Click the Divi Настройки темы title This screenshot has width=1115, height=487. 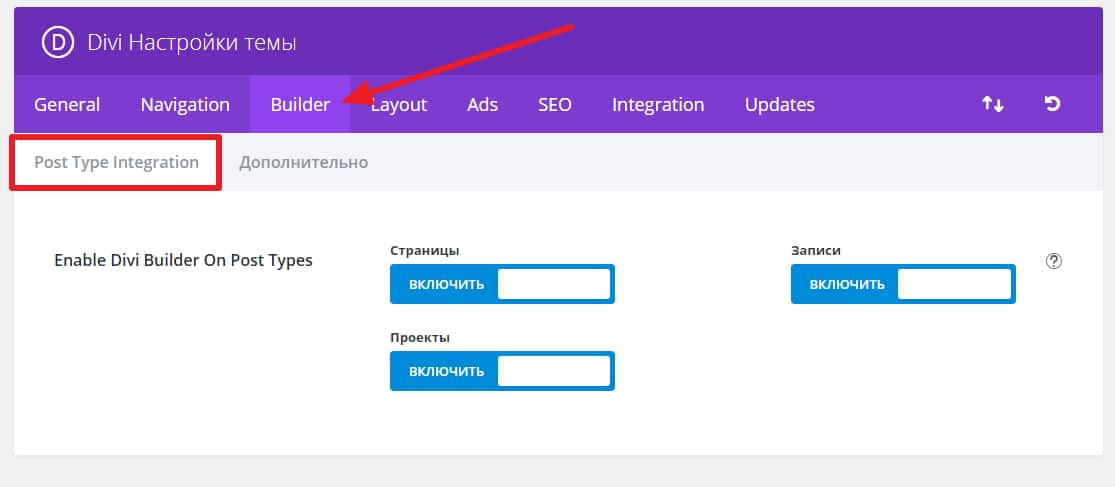click(x=192, y=43)
